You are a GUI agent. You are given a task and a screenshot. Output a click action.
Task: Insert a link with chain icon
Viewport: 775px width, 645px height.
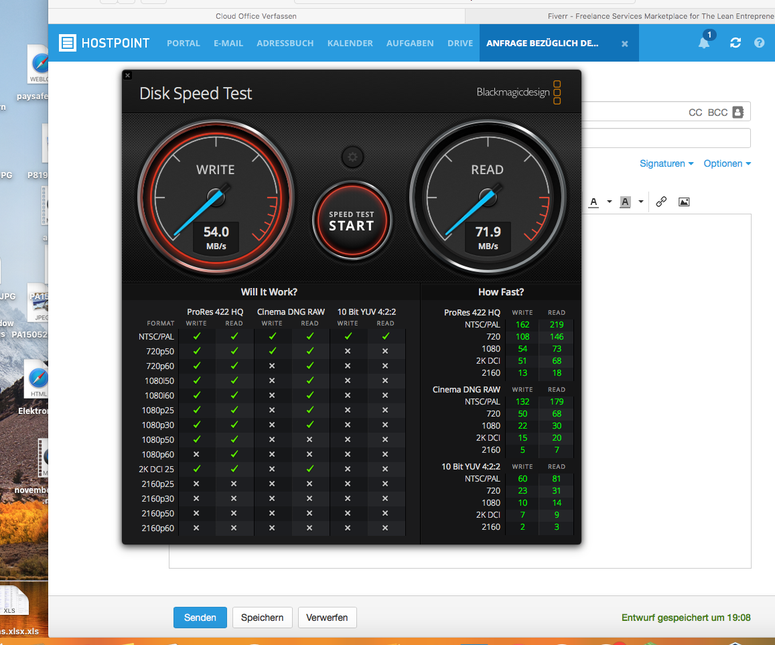click(x=661, y=202)
